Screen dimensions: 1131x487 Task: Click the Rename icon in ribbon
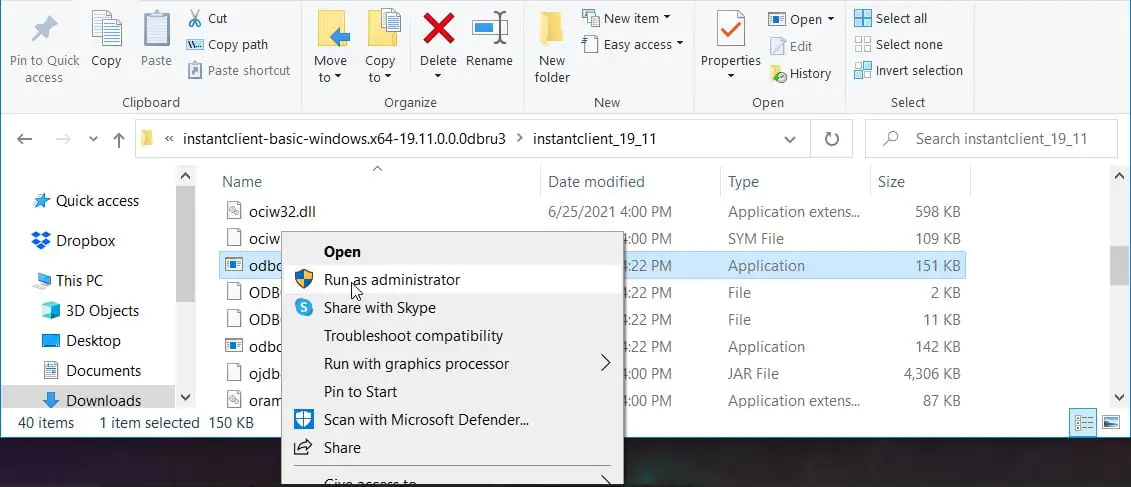489,29
